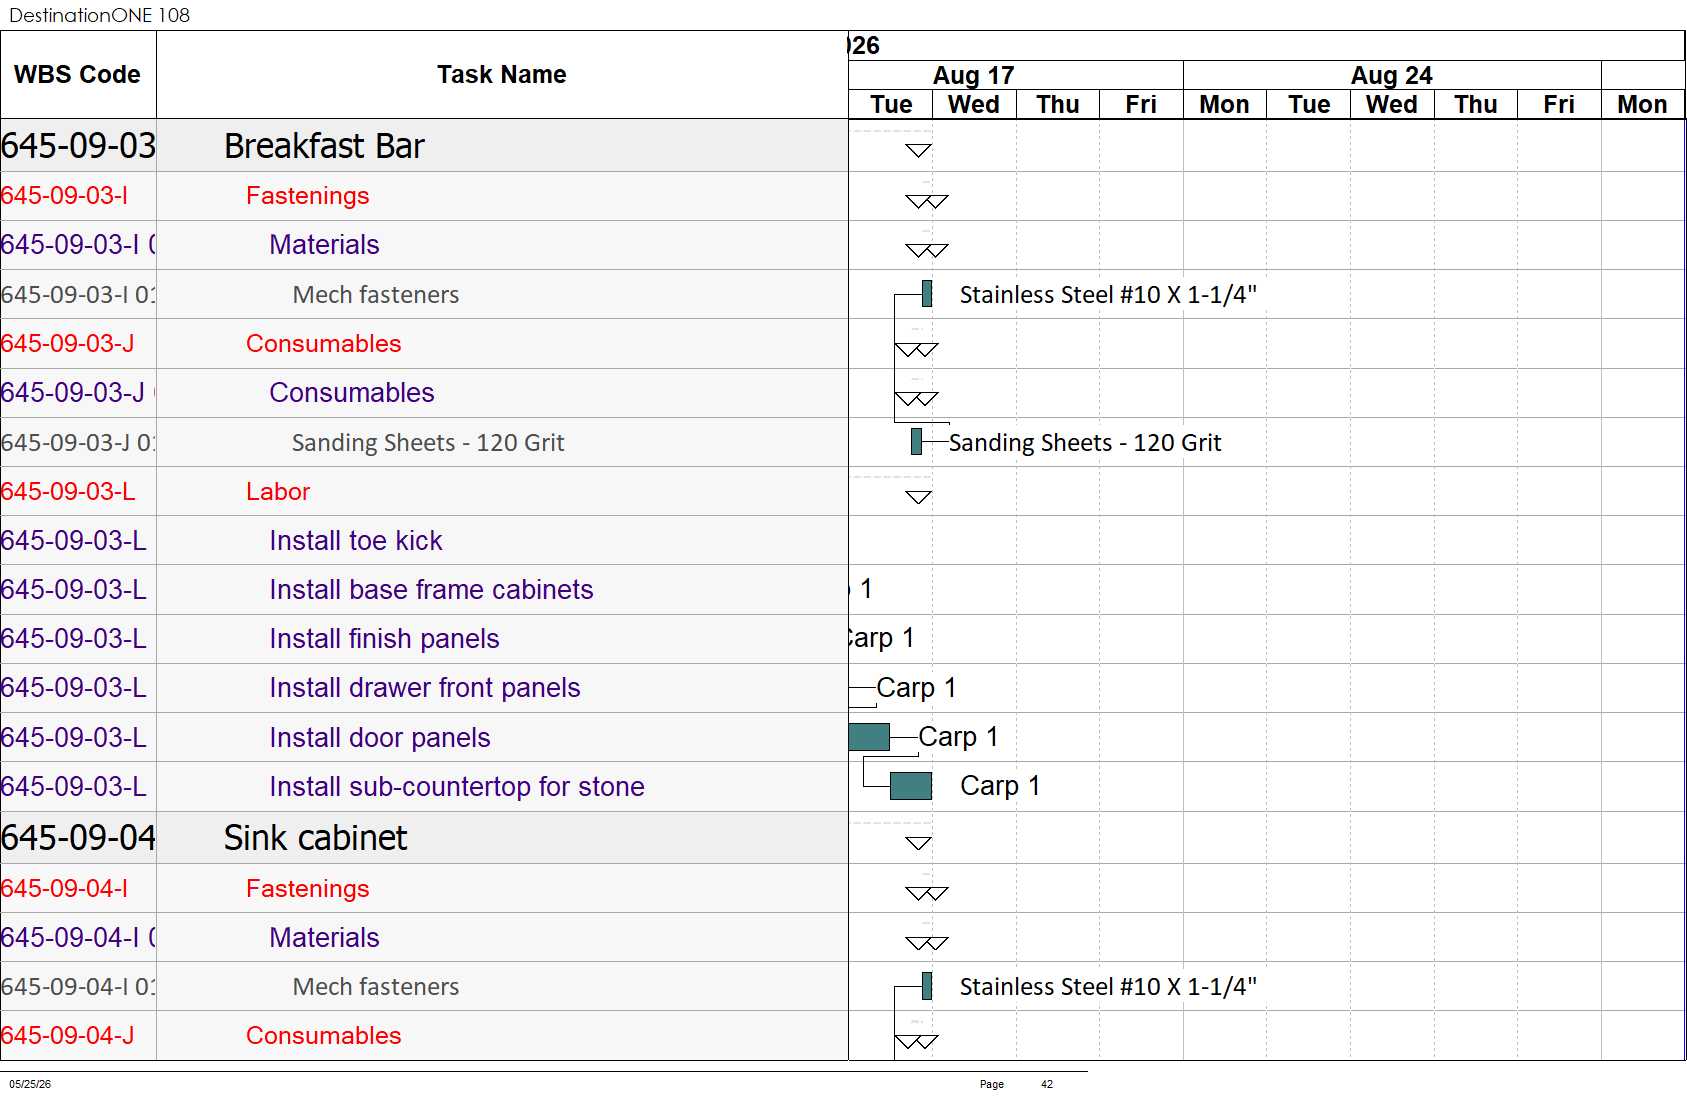Click the Carp 1 label beside door panels bar
This screenshot has height=1097, width=1687.
pos(958,737)
